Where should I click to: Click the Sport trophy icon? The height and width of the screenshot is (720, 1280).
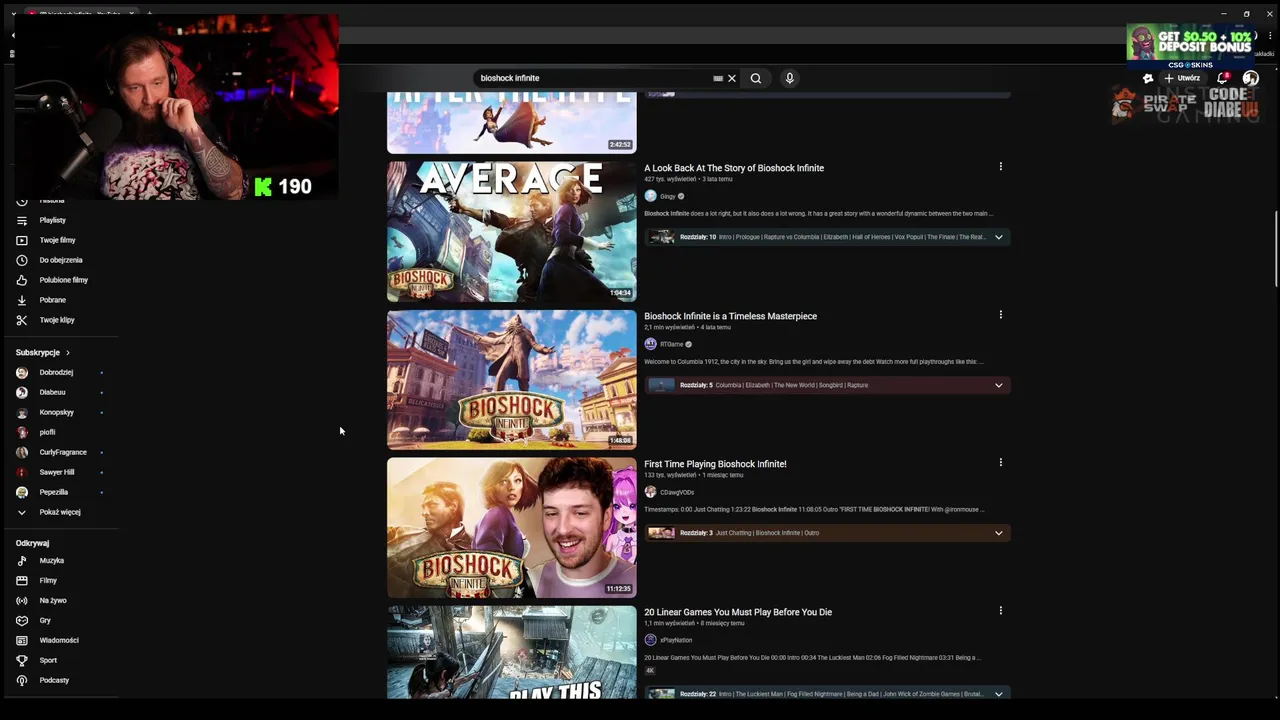pos(22,661)
